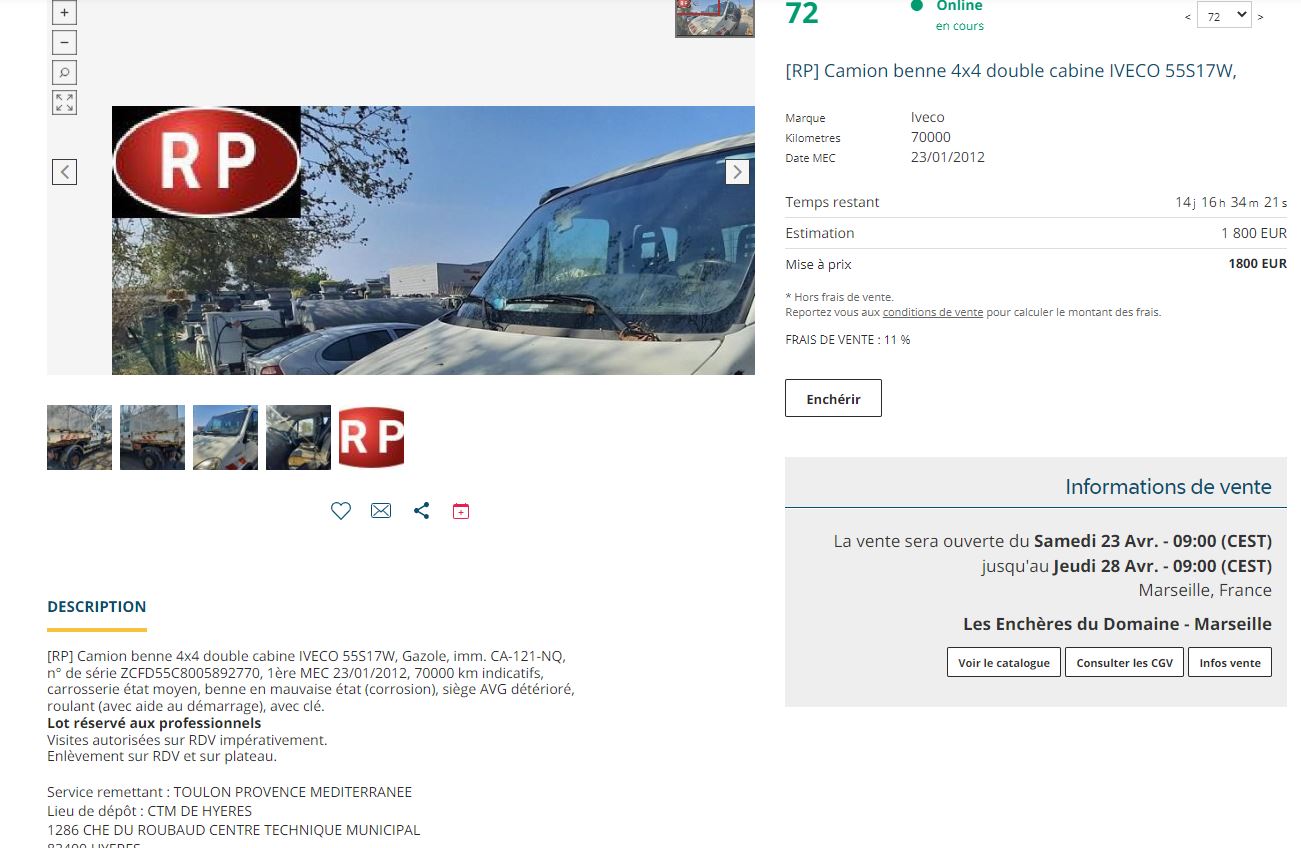Show the previous photo with left arrow
This screenshot has height=848, width=1301.
pos(64,172)
